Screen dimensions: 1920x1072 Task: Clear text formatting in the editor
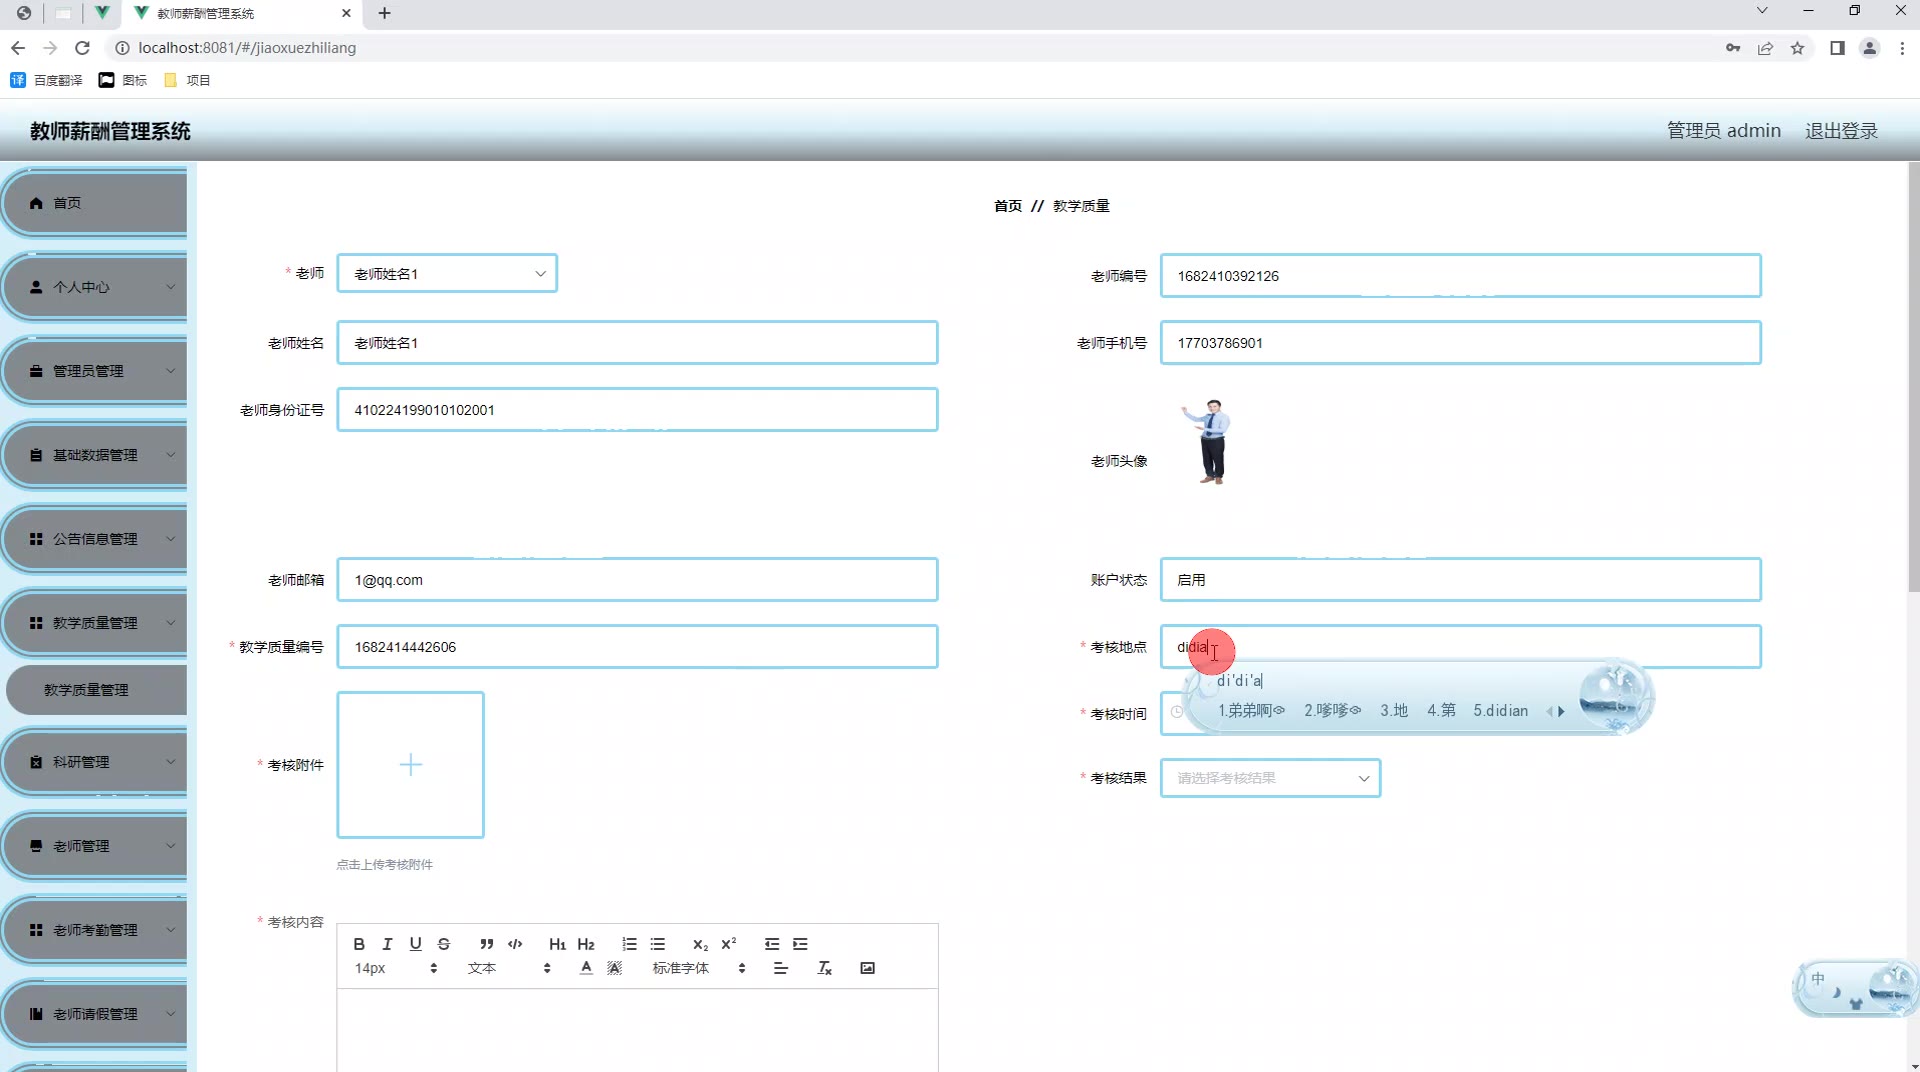[x=824, y=968]
